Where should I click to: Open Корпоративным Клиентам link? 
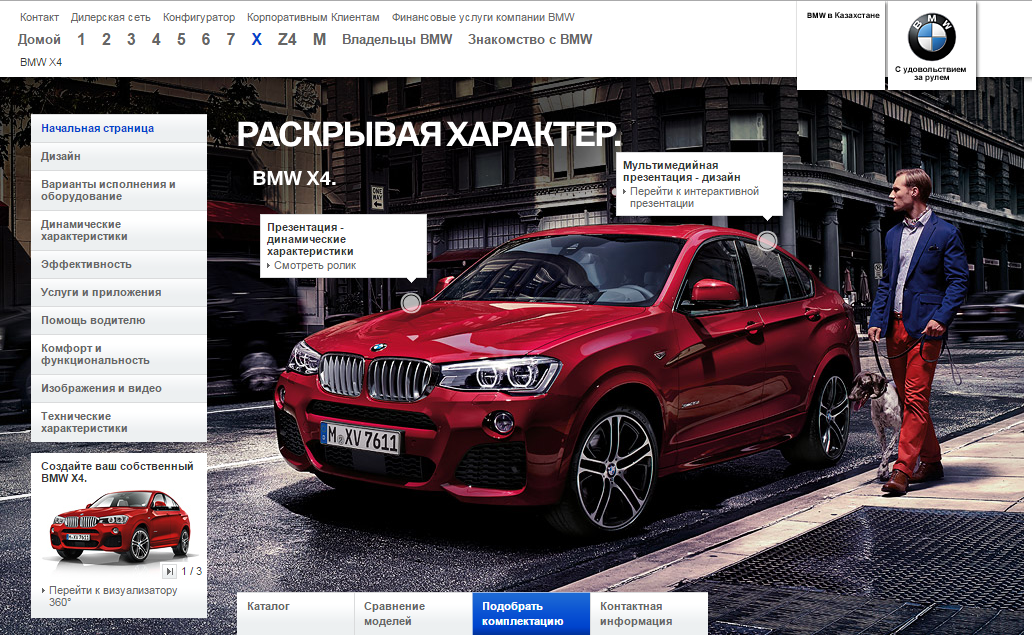(313, 17)
